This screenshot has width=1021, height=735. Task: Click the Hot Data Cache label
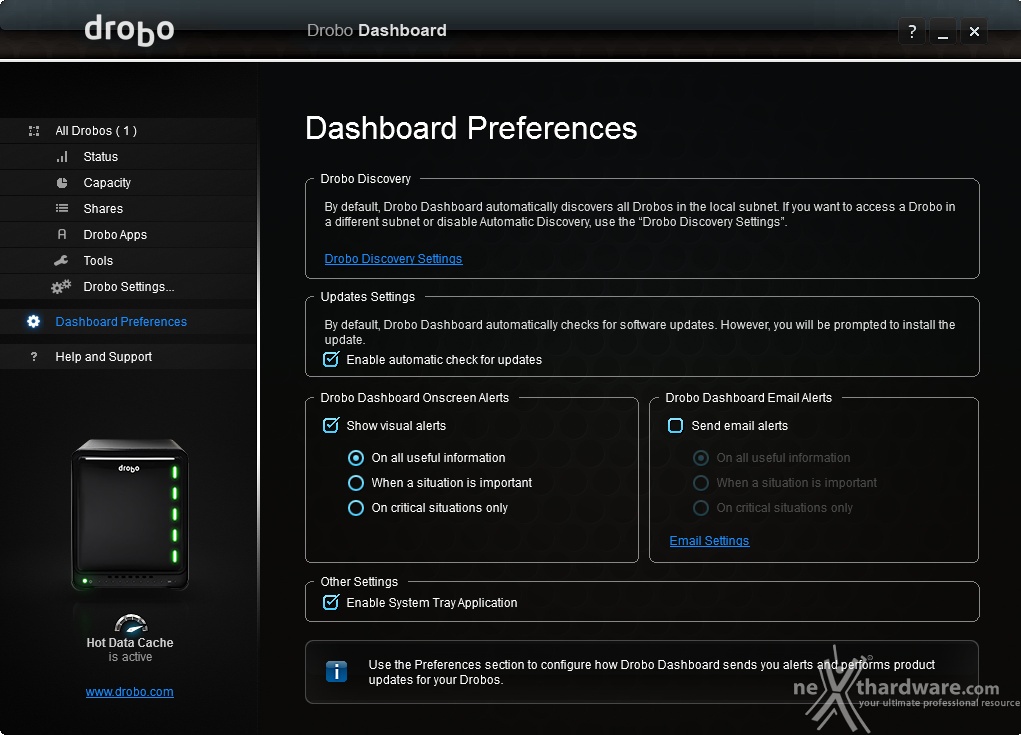click(130, 643)
